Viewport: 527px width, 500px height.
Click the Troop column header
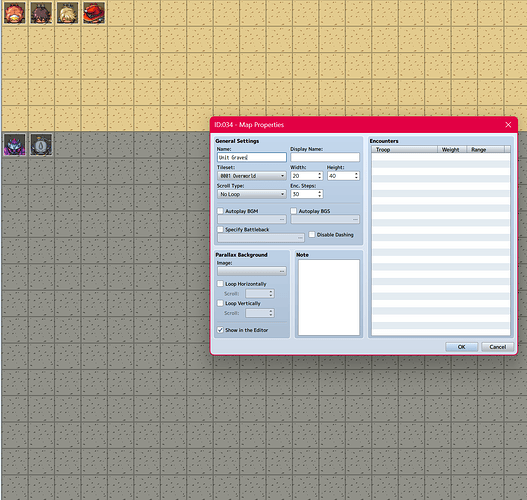click(x=404, y=150)
